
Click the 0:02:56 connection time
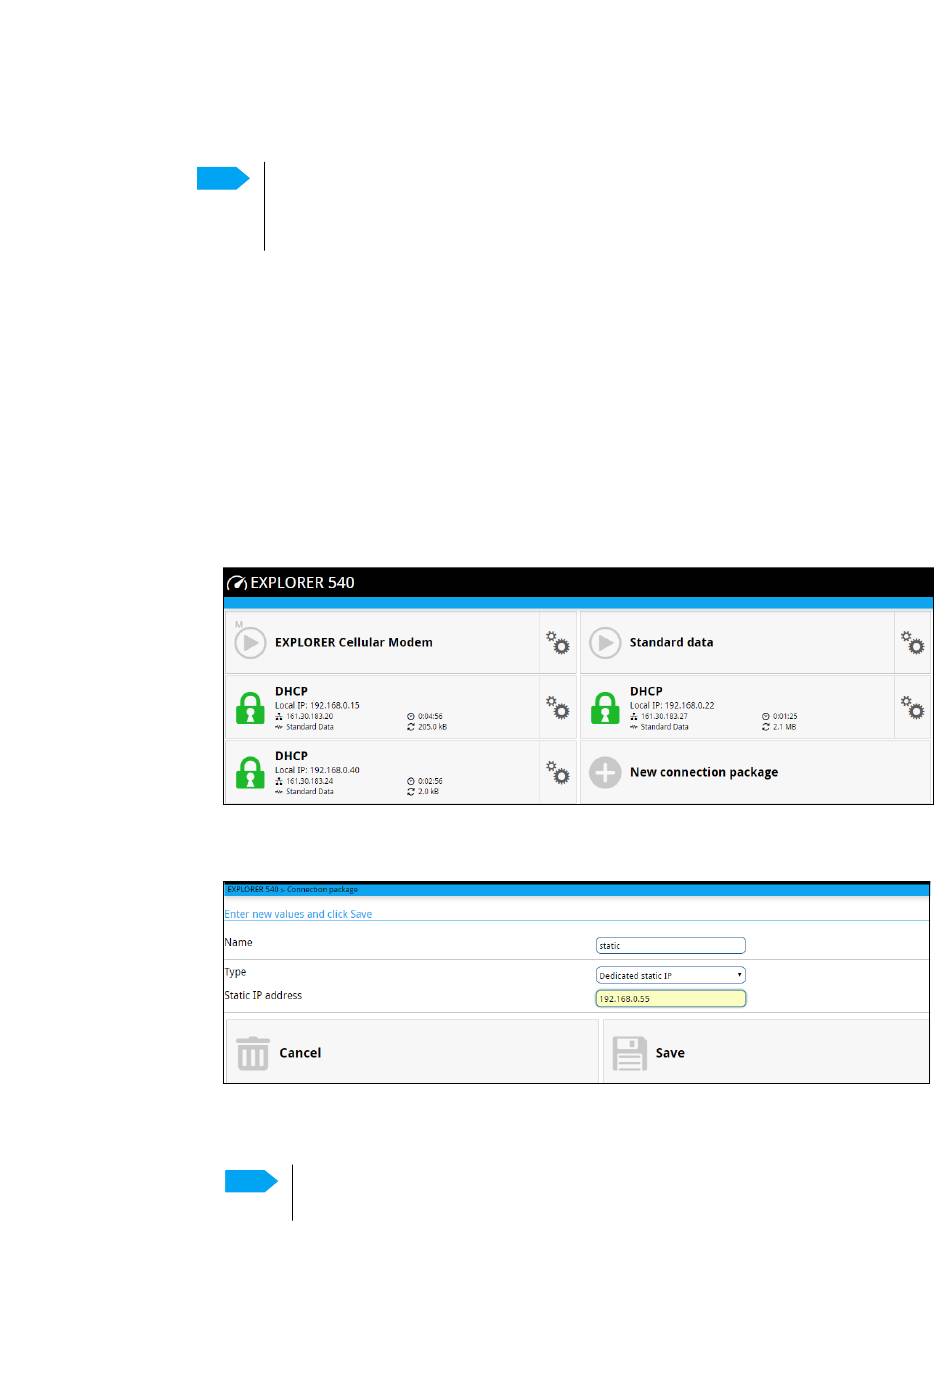pos(430,781)
